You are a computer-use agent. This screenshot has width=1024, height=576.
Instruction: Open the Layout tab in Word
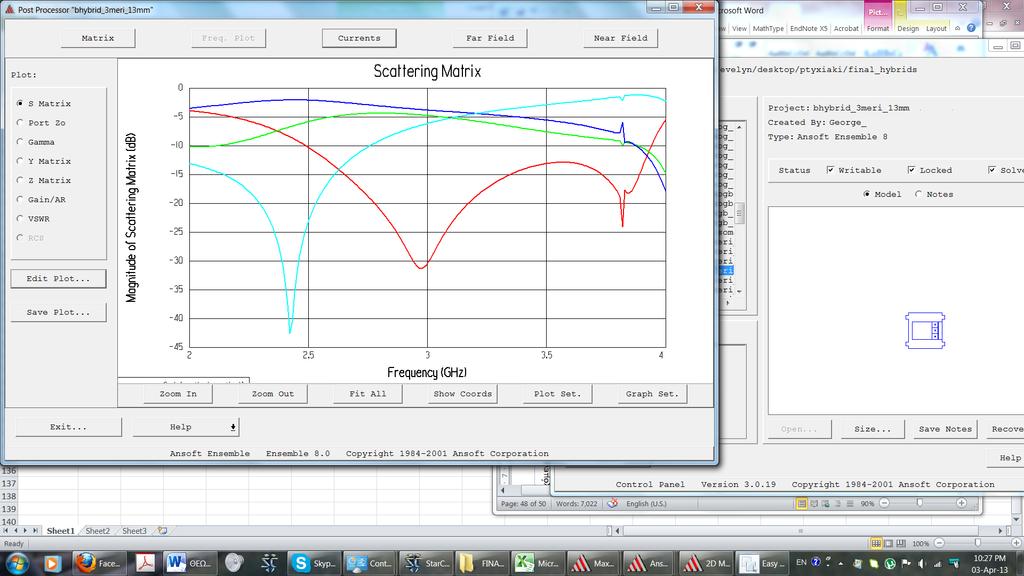(936, 29)
